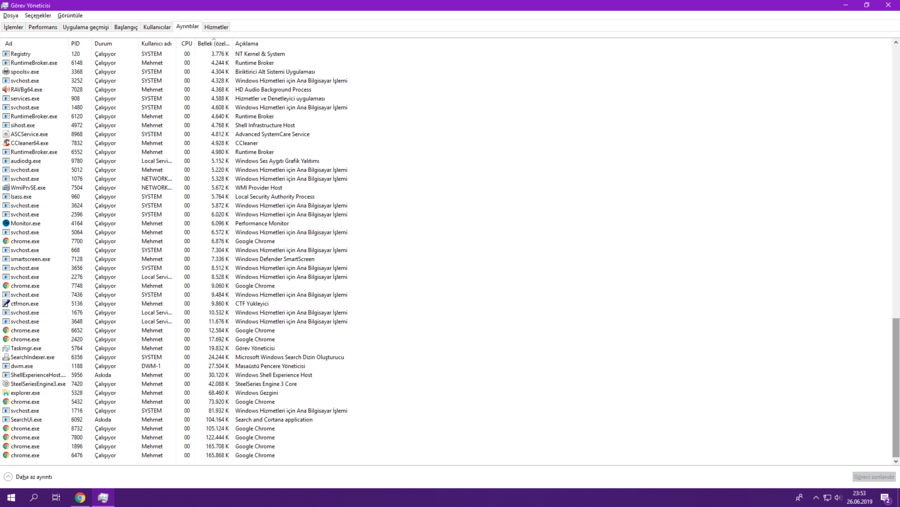Image resolution: width=900 pixels, height=507 pixels.
Task: Click the dwm.exe icon
Action: (6, 366)
